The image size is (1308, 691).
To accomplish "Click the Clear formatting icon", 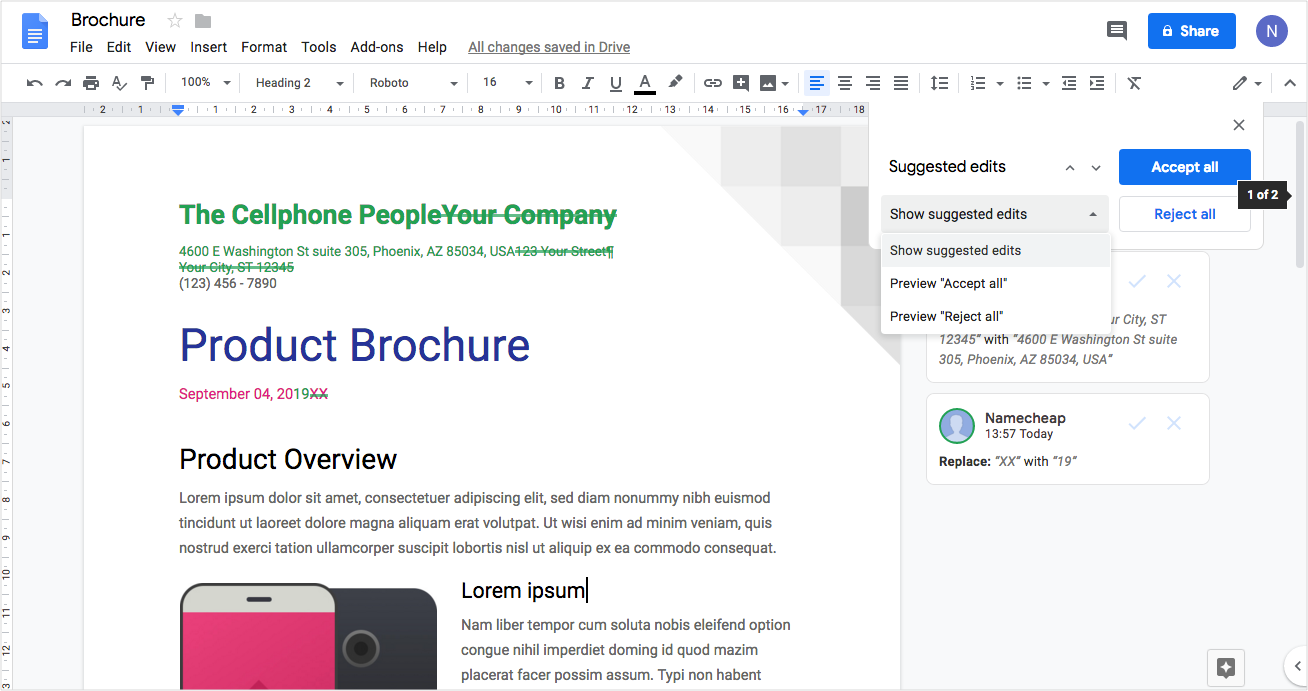I will point(1134,83).
